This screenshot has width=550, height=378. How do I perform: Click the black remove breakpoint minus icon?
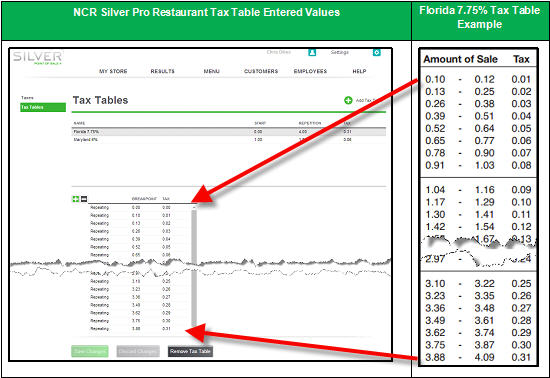pyautogui.click(x=84, y=199)
